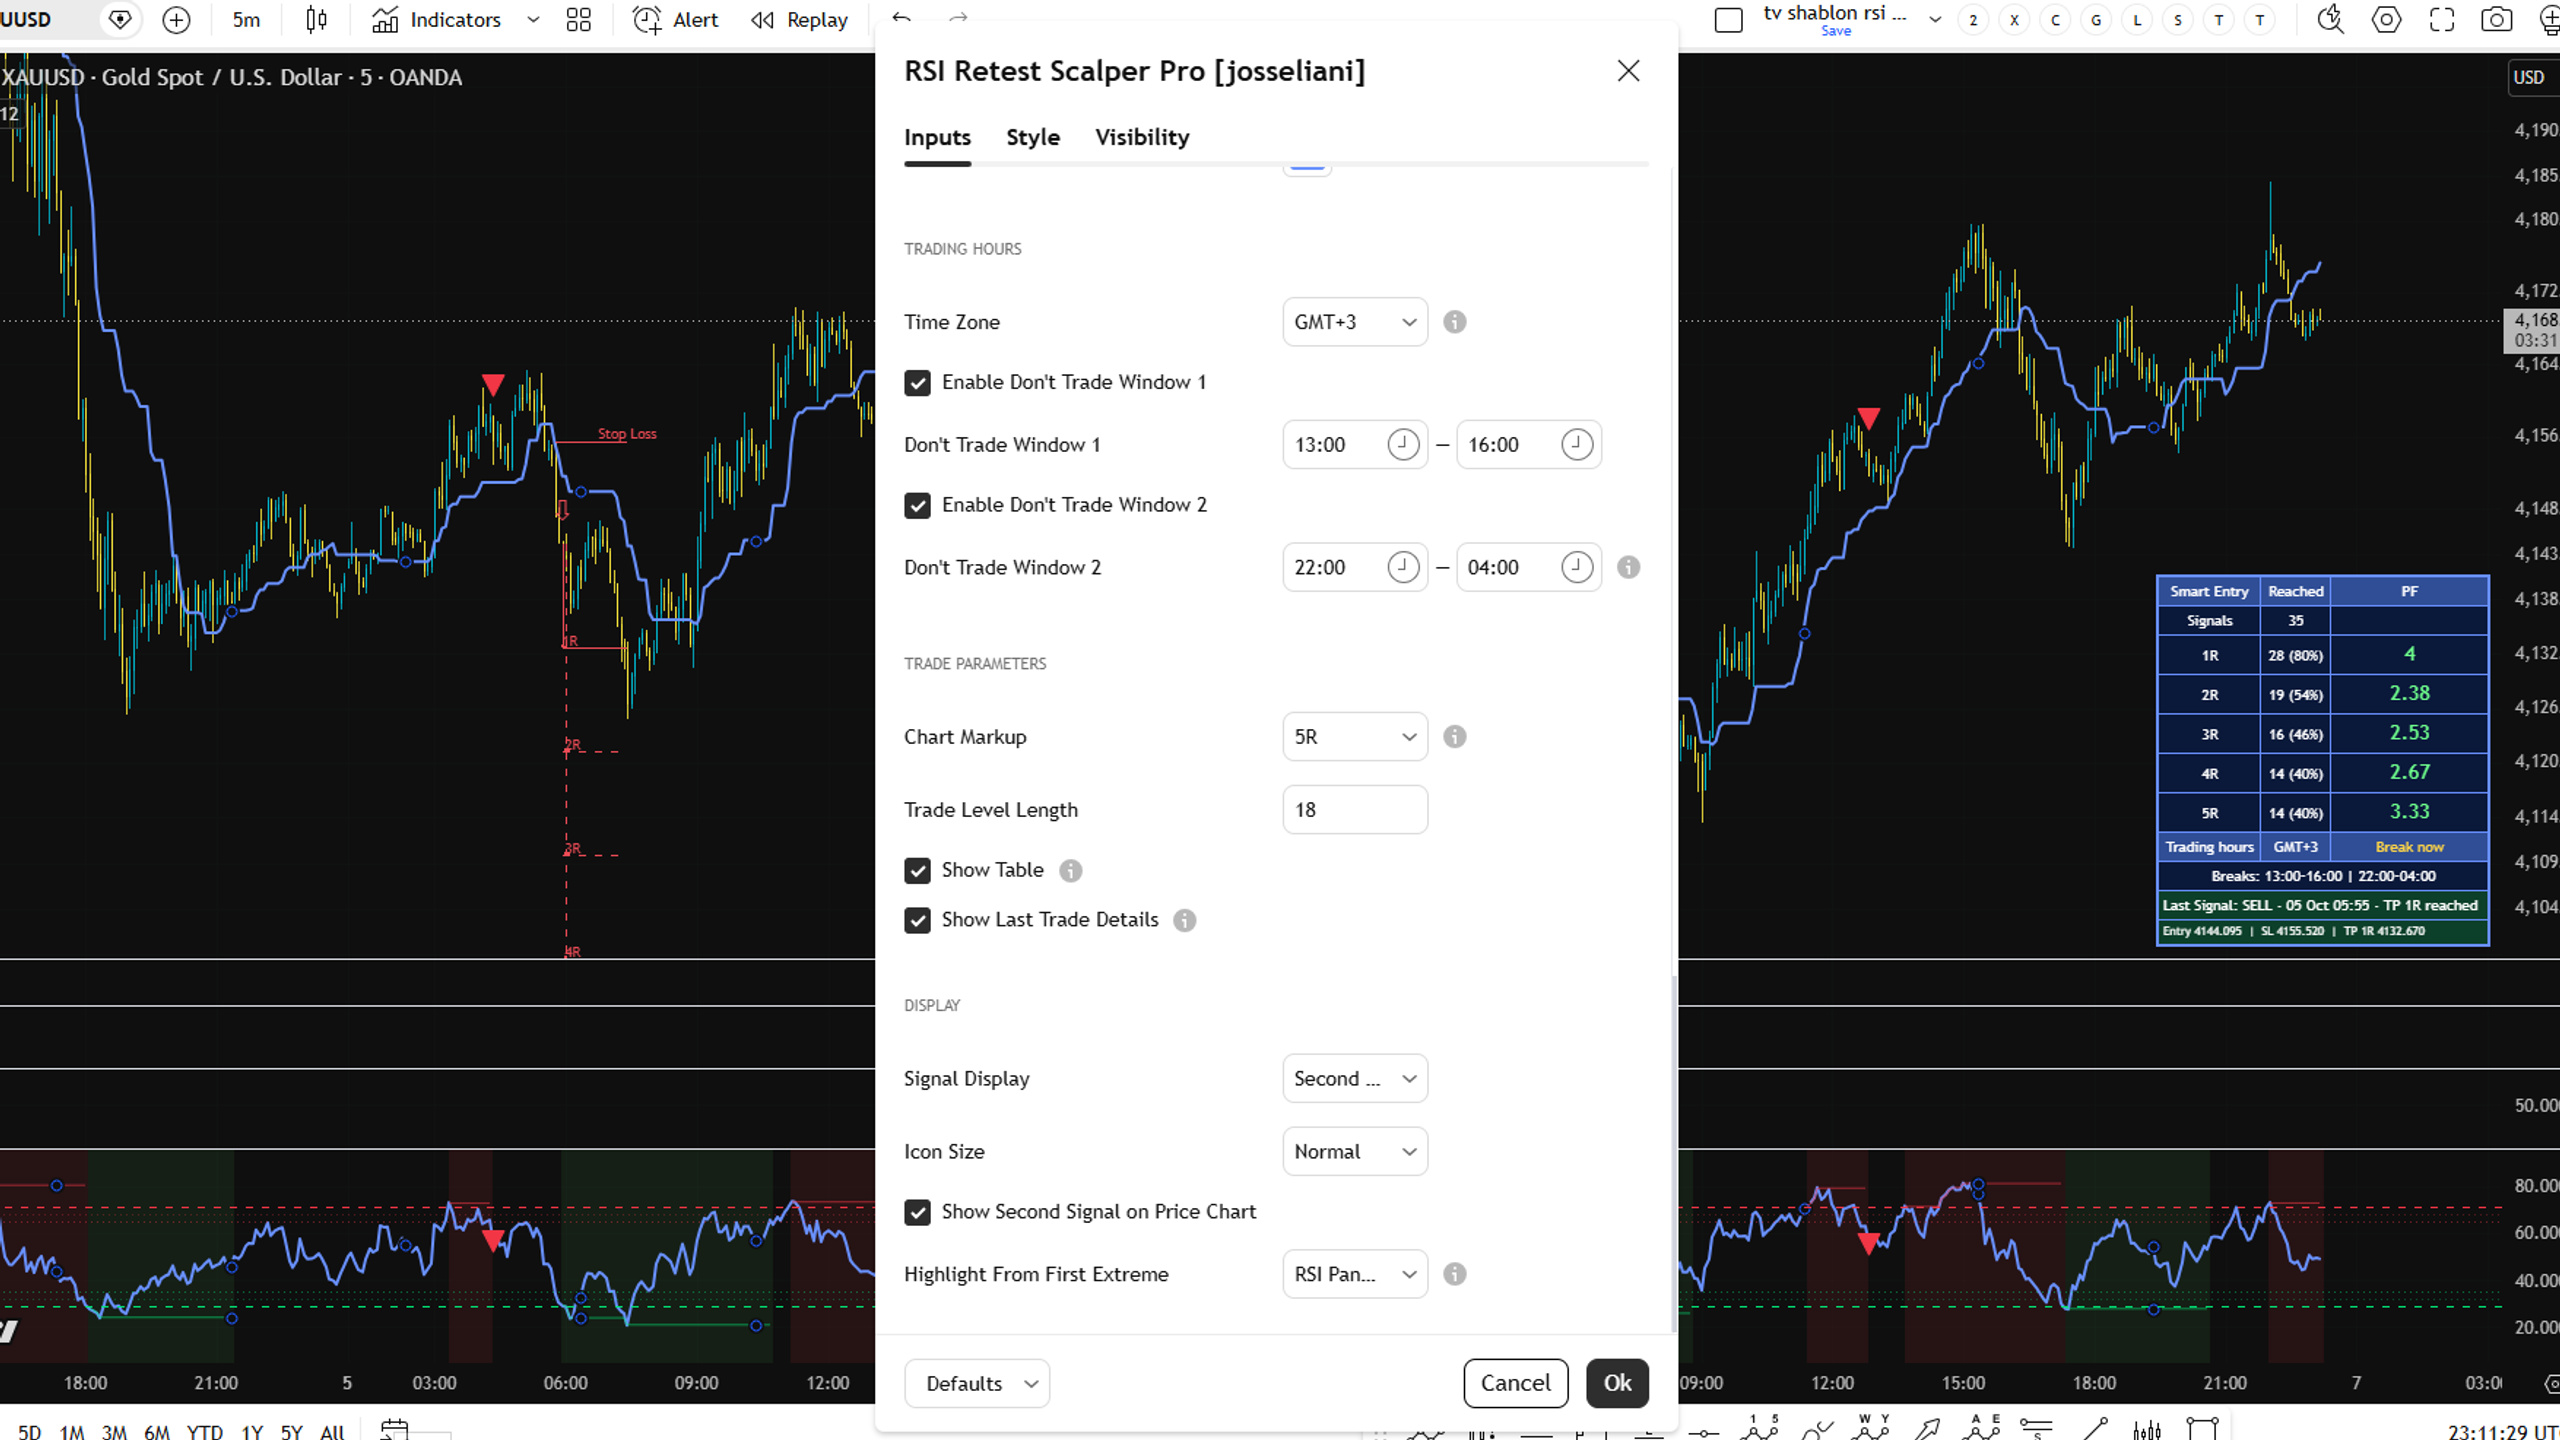Select the 1M date range
The width and height of the screenshot is (2560, 1440).
(71, 1431)
